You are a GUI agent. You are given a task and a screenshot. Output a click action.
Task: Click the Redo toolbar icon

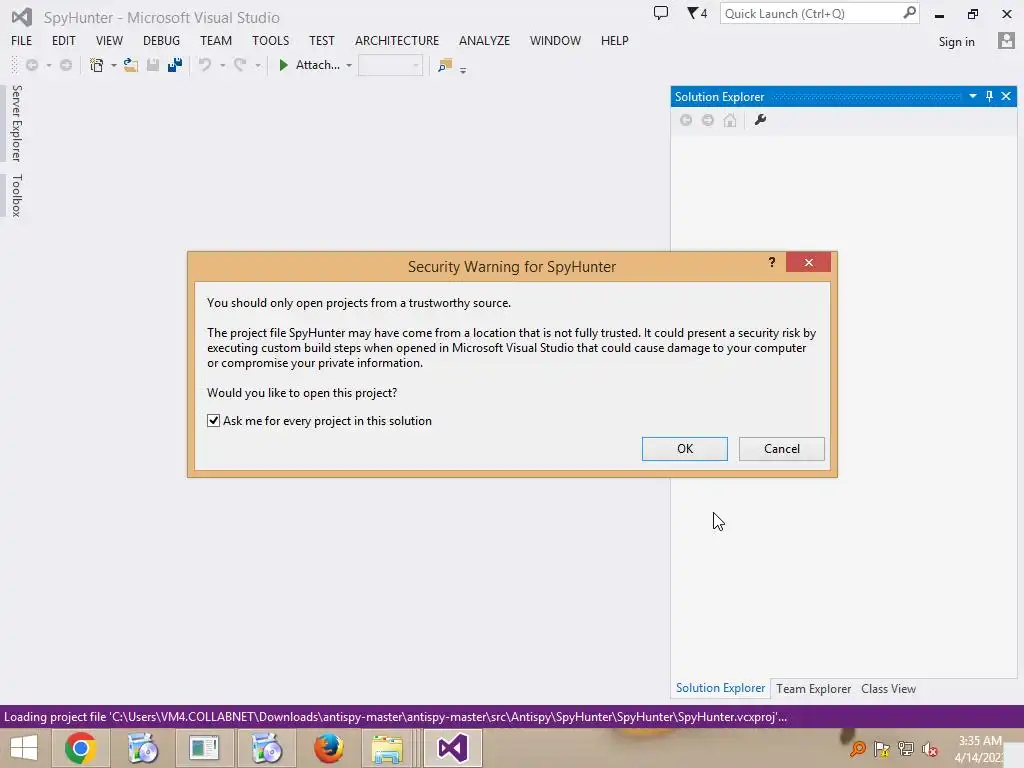coord(240,65)
